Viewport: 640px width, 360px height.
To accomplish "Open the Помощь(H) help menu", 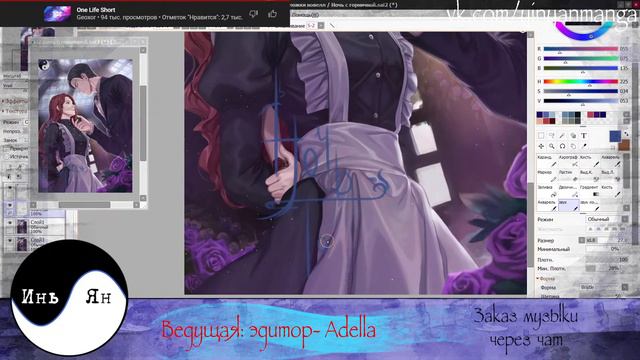I will pyautogui.click(x=306, y=15).
